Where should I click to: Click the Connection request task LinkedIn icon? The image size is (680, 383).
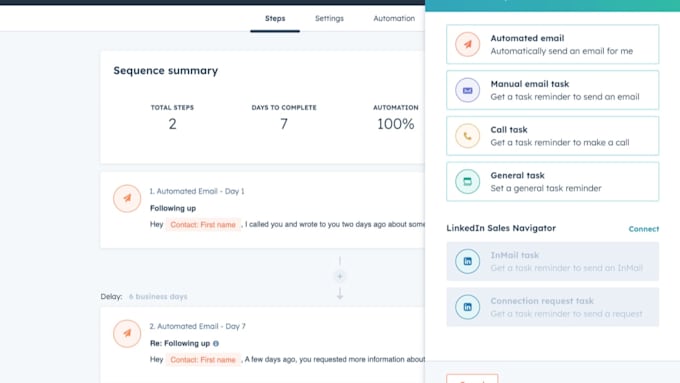(x=468, y=307)
